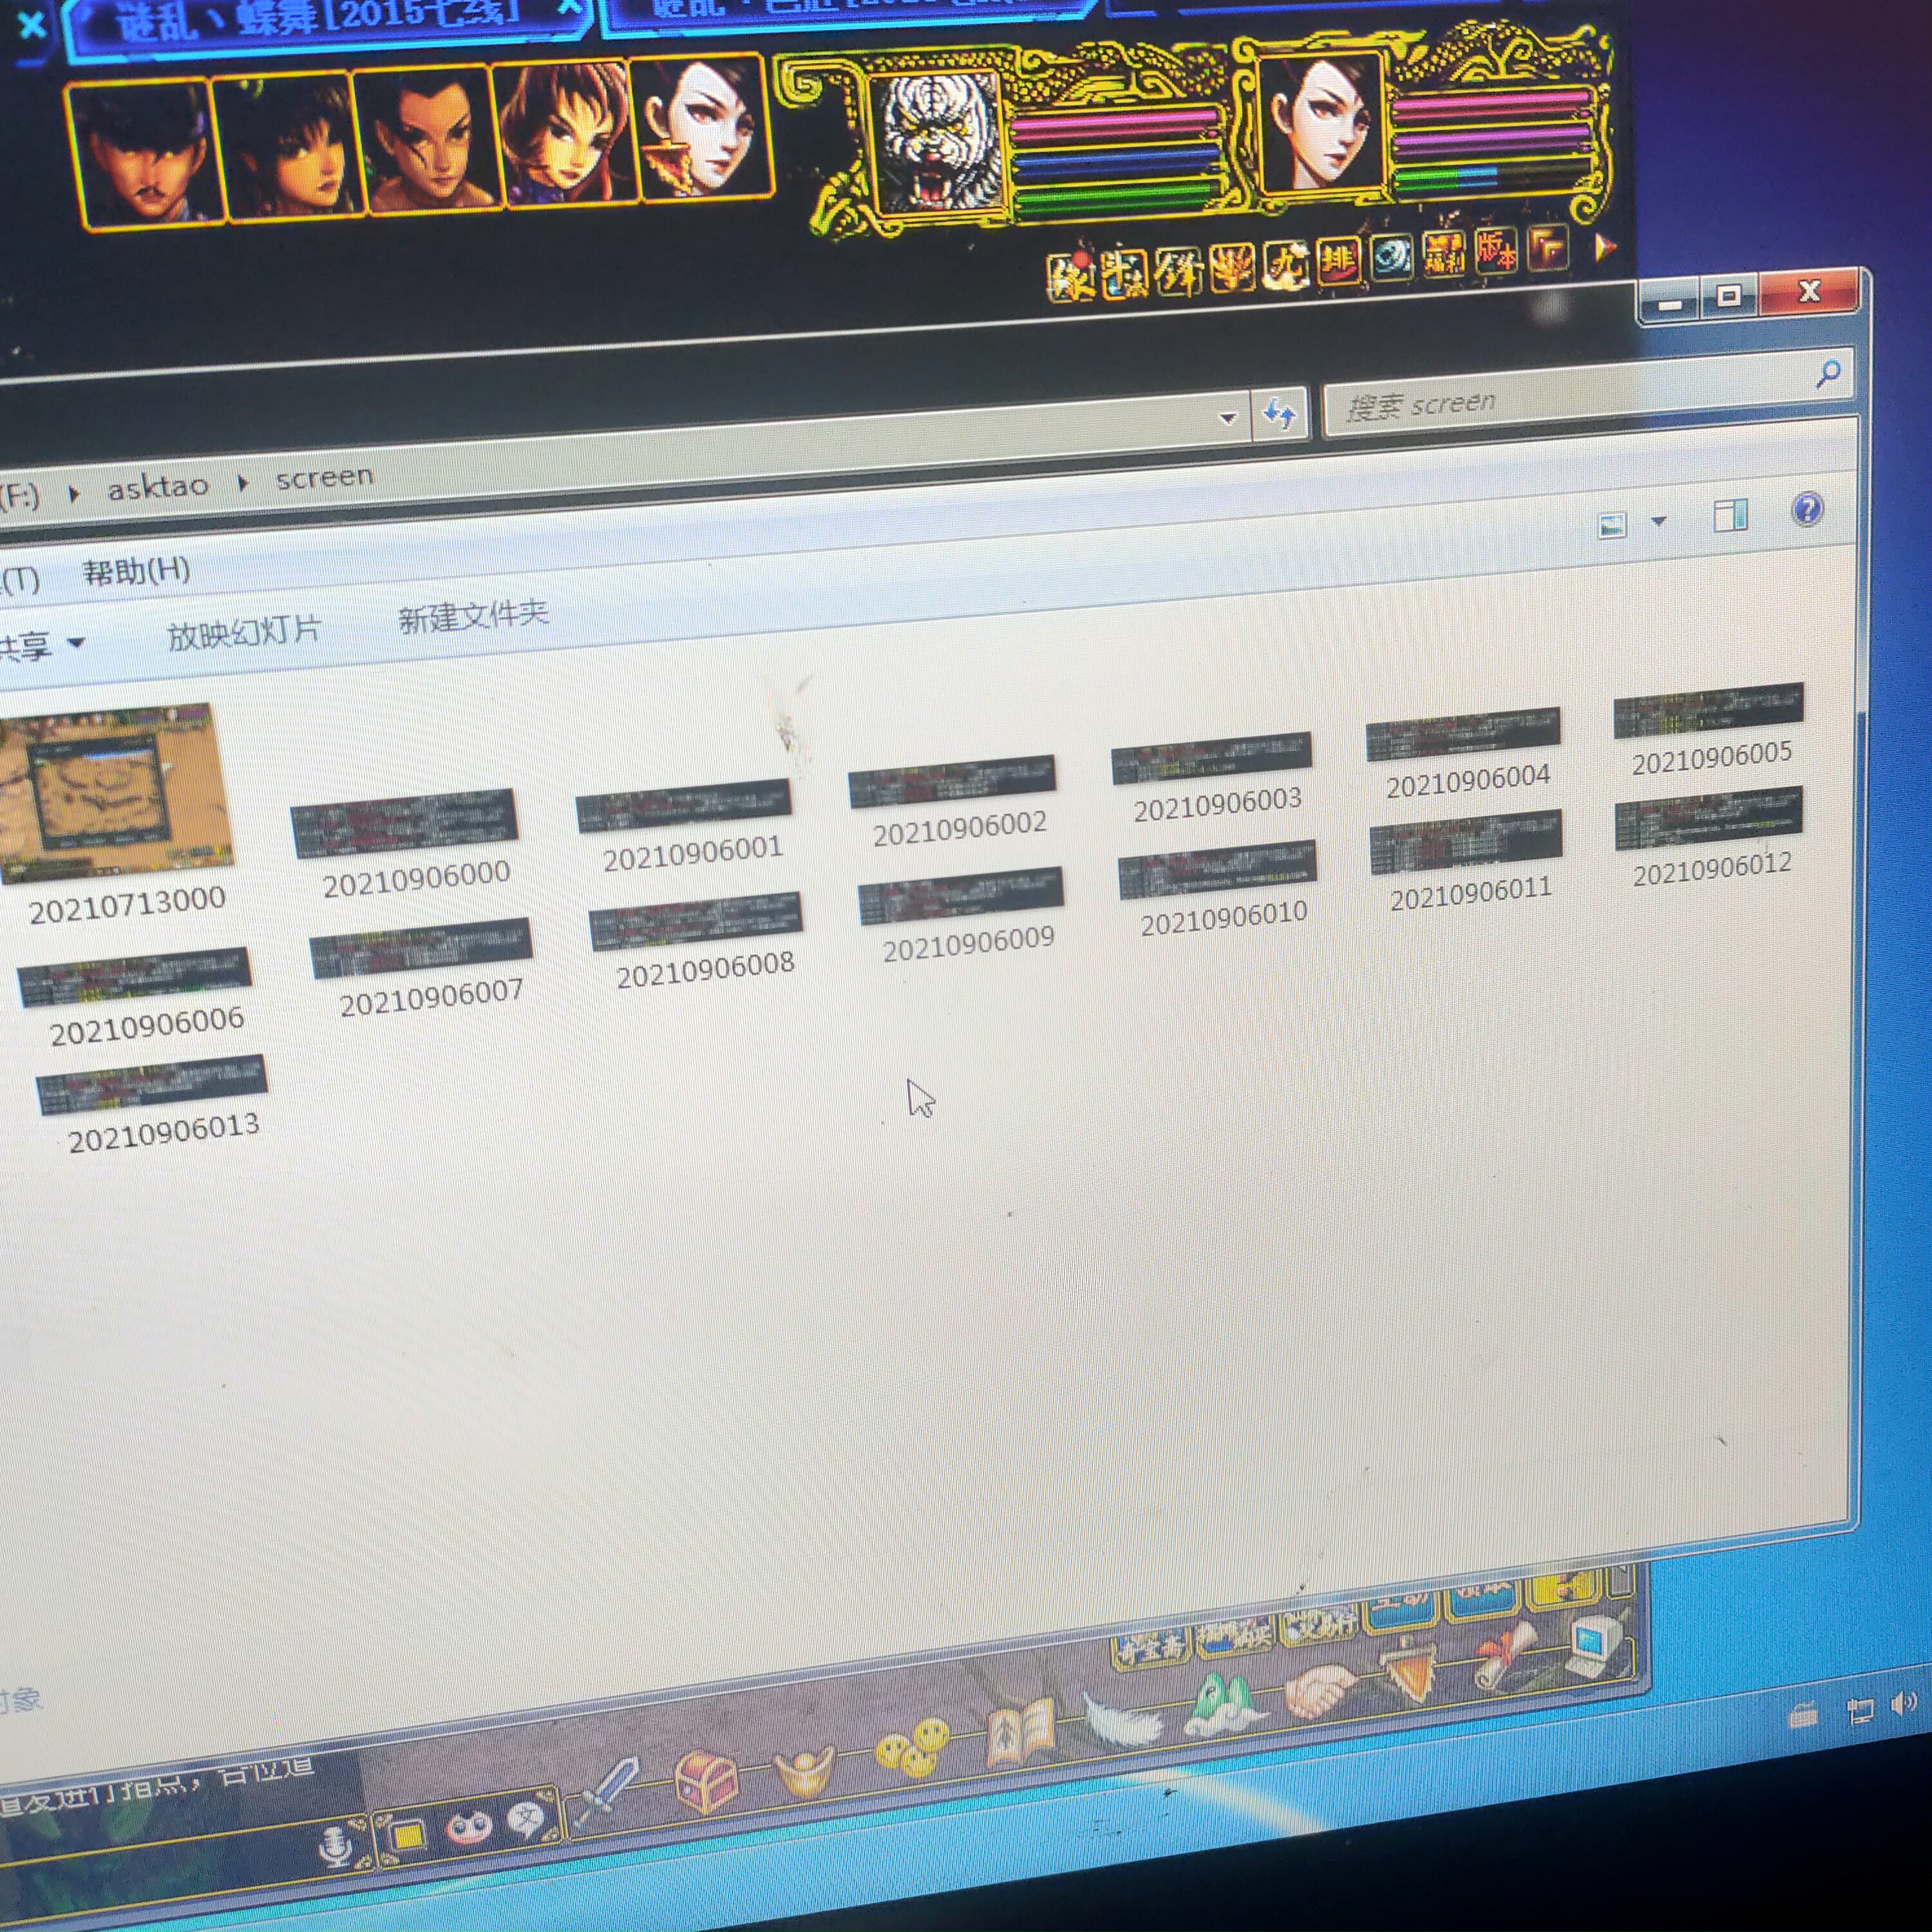This screenshot has width=1932, height=1932.
Task: Click the asktao breadcrumb folder
Action: pyautogui.click(x=158, y=487)
